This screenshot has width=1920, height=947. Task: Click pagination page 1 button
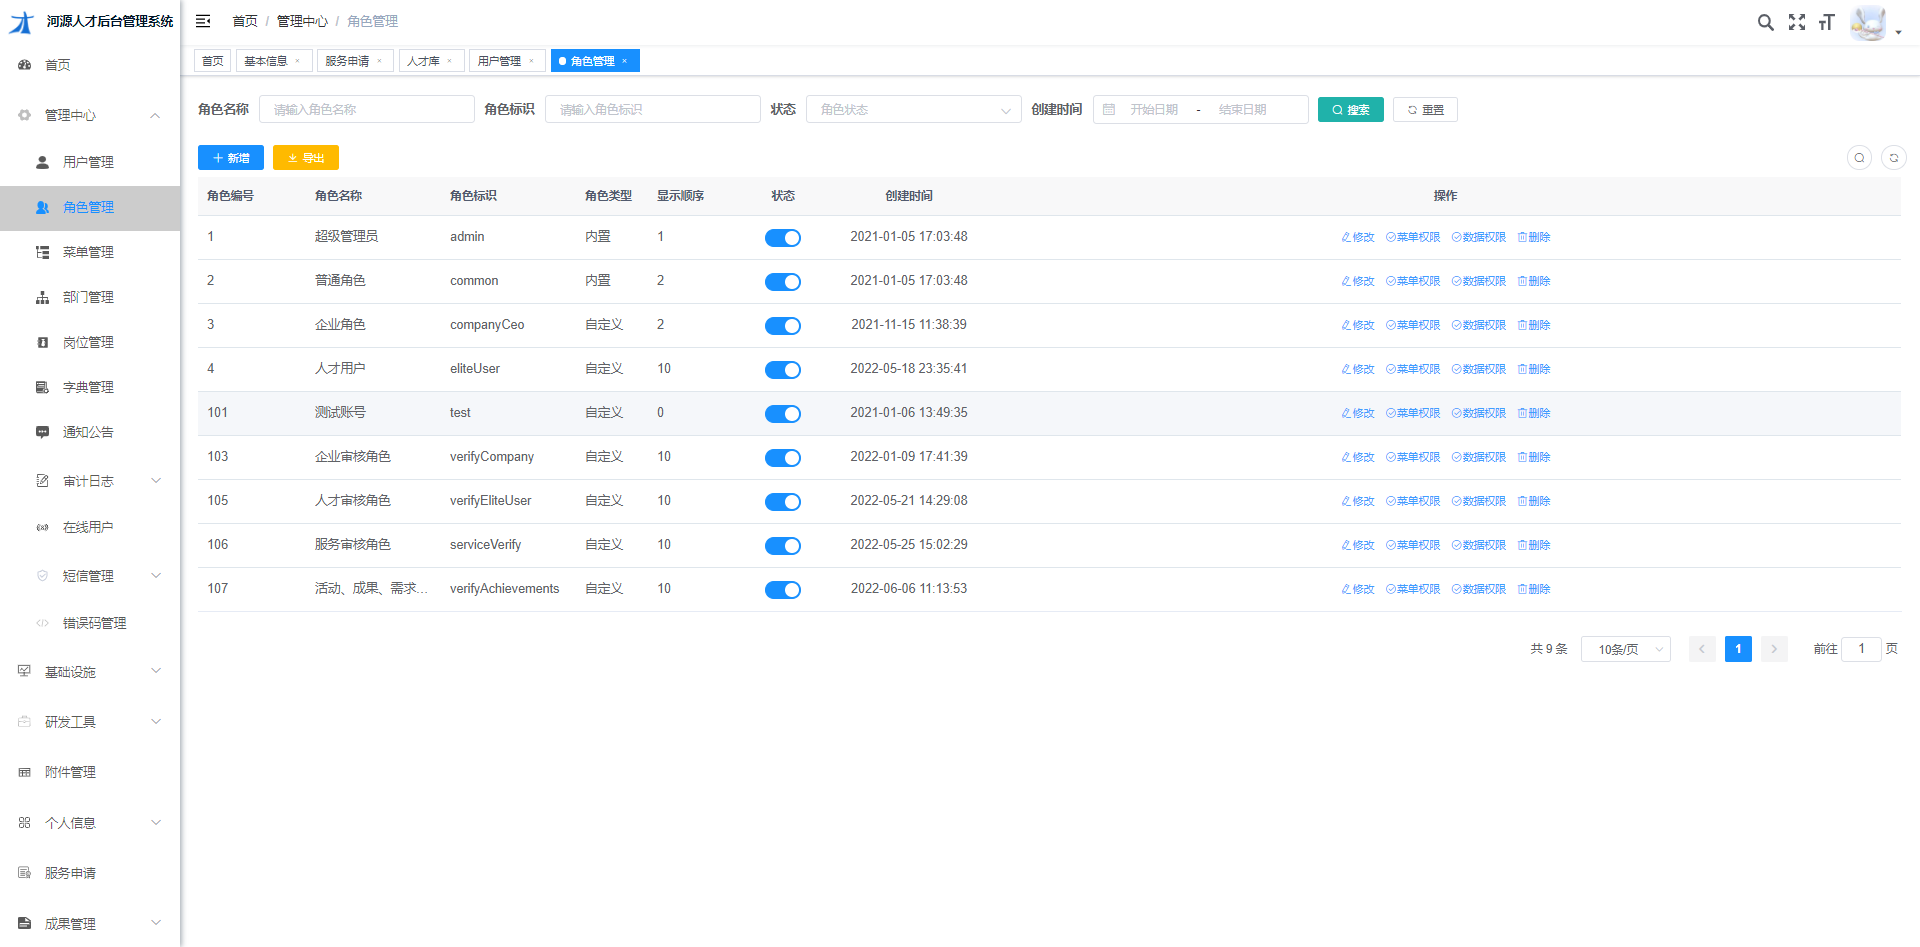click(1738, 649)
